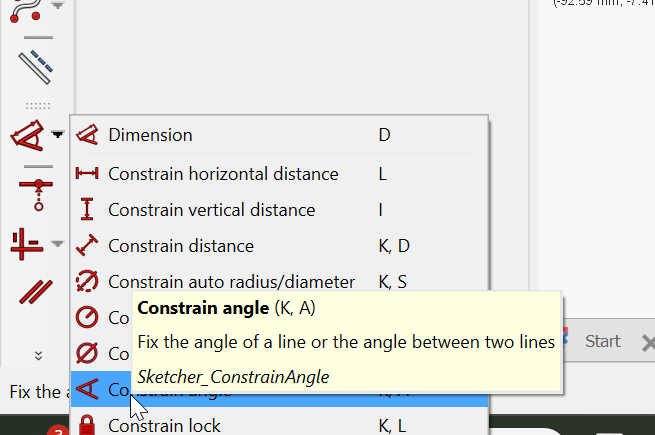Image resolution: width=655 pixels, height=435 pixels.
Task: Click the Constrain diameter icon
Action: coord(88,354)
